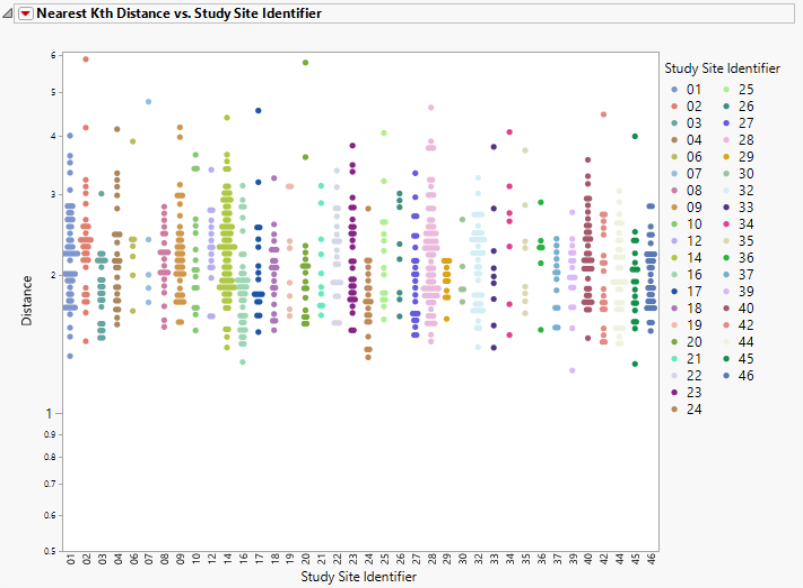Select legend entry 40
The width and height of the screenshot is (803, 588).
point(738,308)
